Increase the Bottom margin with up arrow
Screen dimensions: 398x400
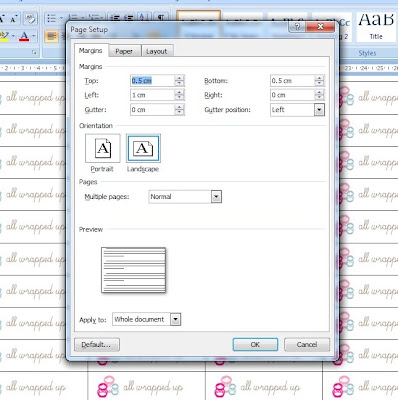pos(319,78)
